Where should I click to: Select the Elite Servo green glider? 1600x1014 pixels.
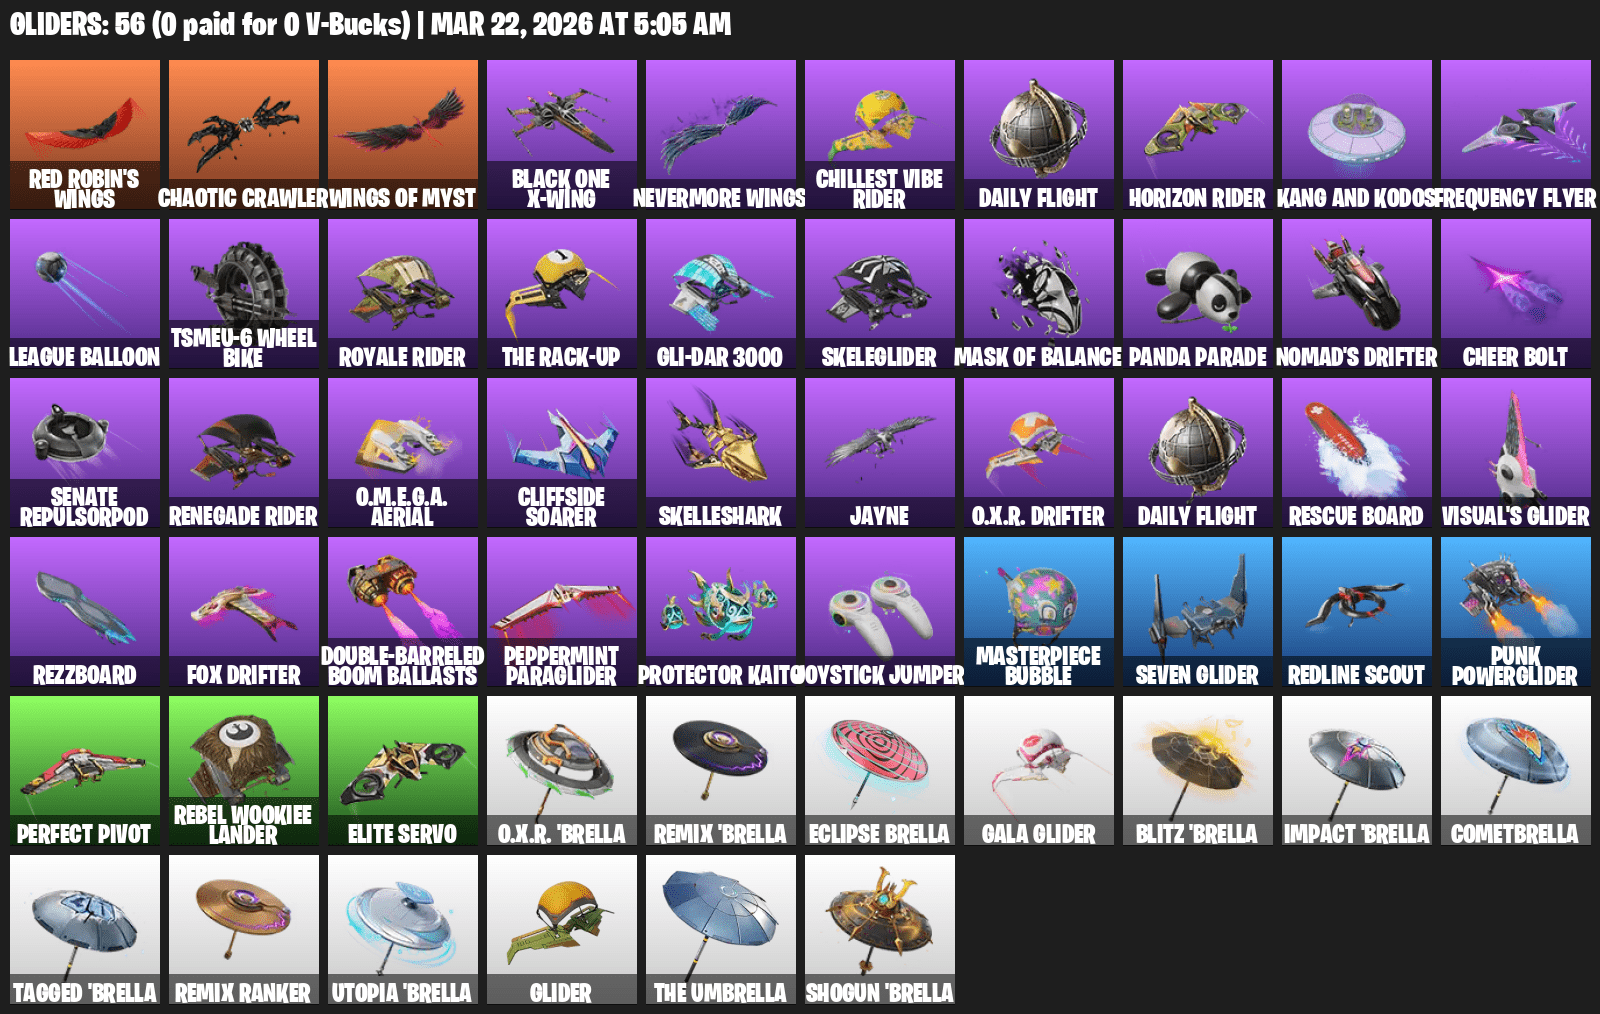pyautogui.click(x=403, y=771)
